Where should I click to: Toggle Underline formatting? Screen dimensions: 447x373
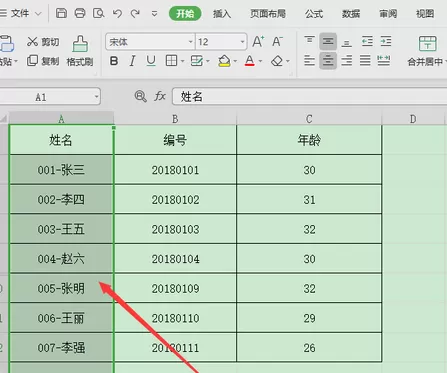(x=151, y=61)
